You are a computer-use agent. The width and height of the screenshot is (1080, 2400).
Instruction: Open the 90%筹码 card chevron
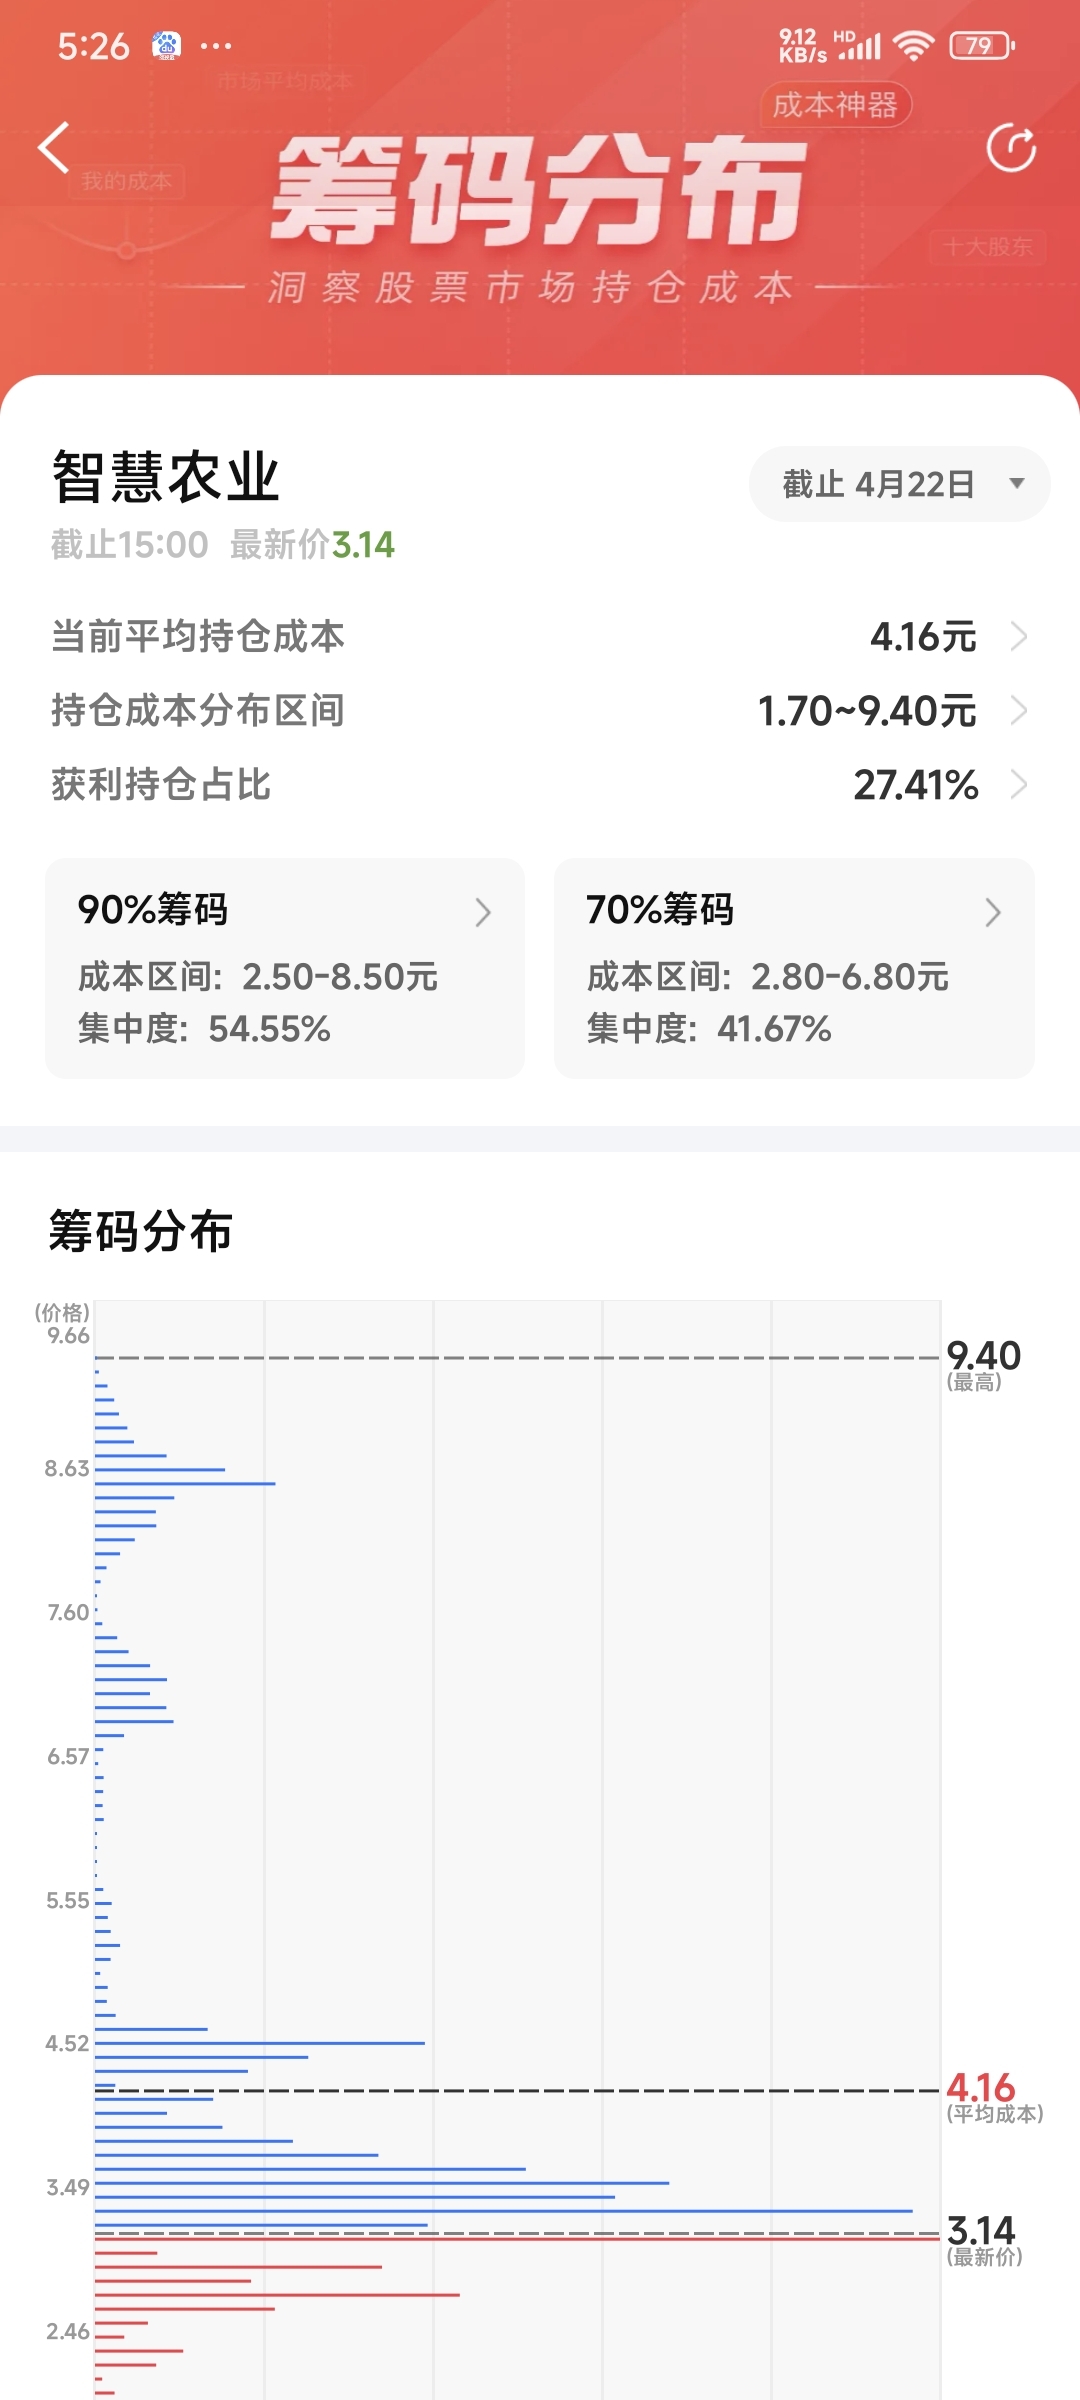point(483,912)
